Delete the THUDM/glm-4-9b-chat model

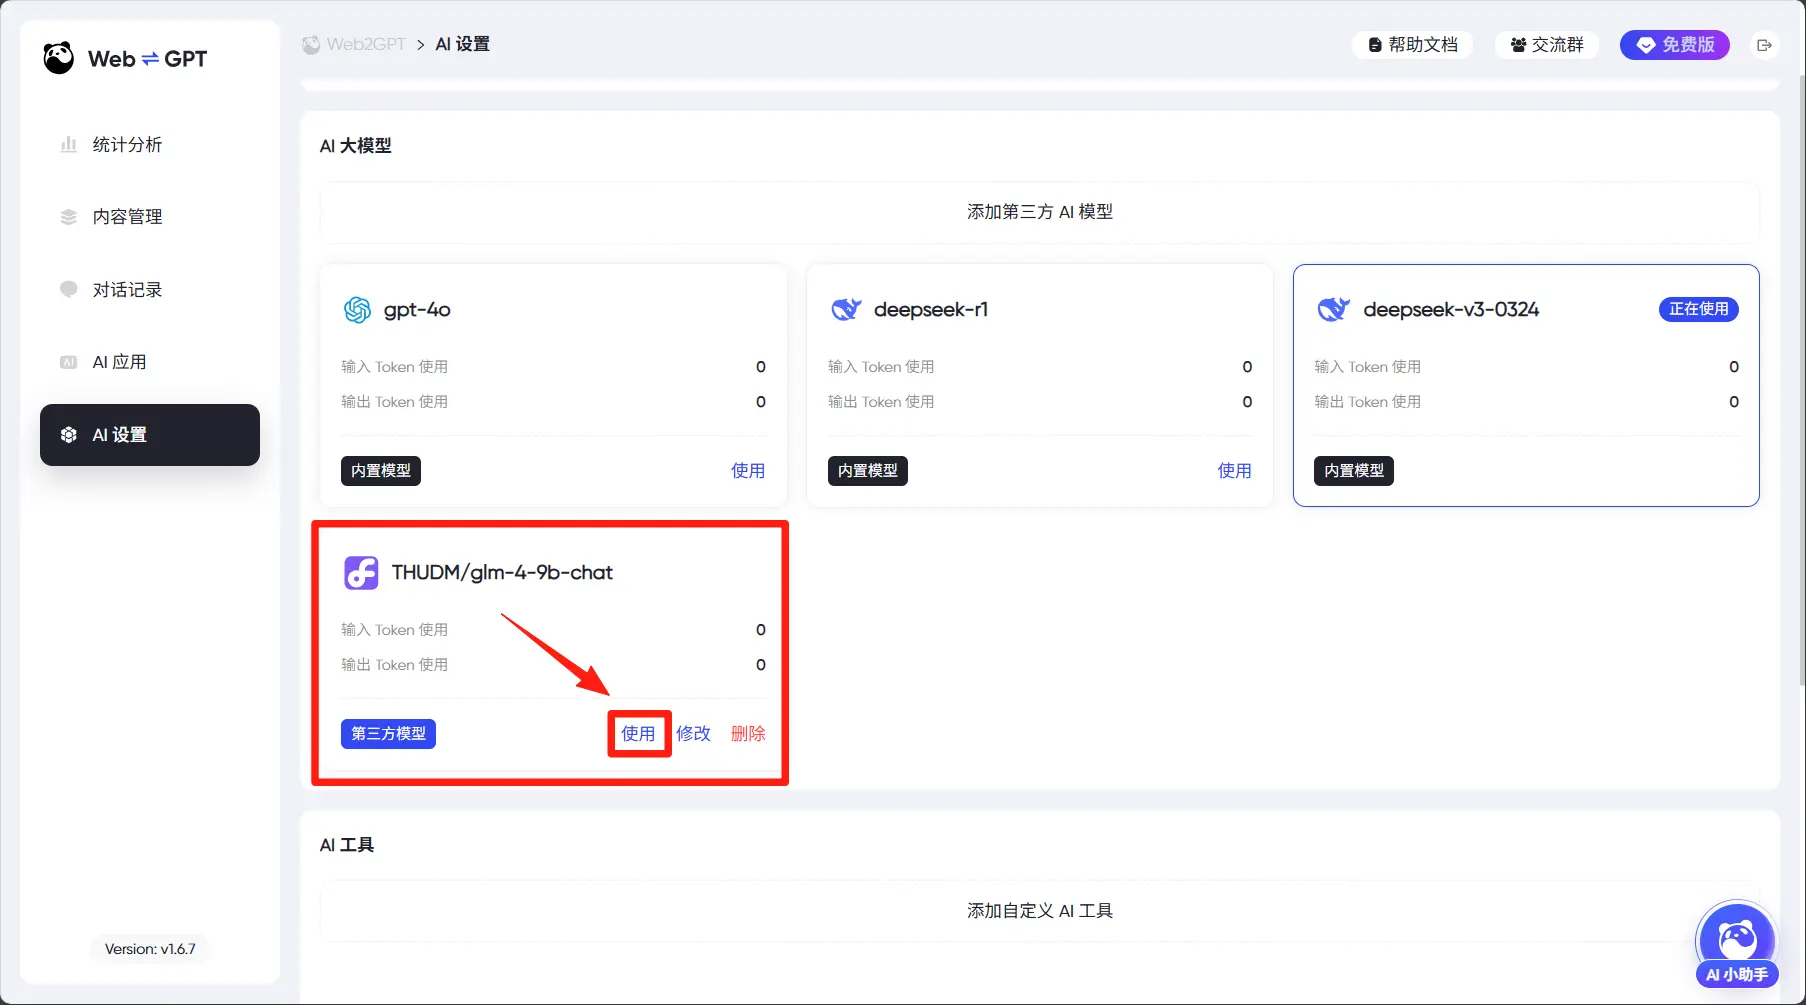coord(748,734)
